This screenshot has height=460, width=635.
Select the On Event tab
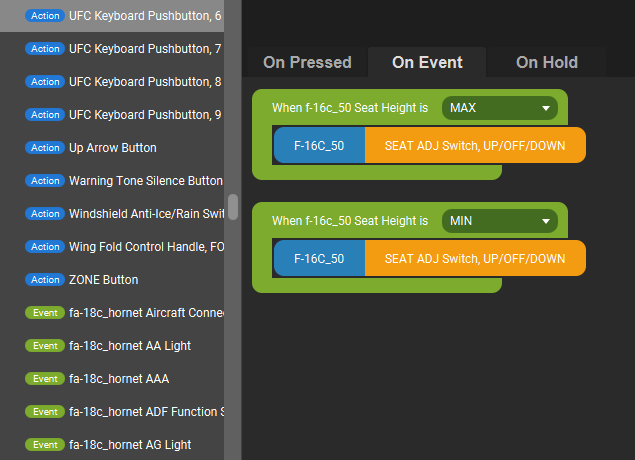coord(427,63)
